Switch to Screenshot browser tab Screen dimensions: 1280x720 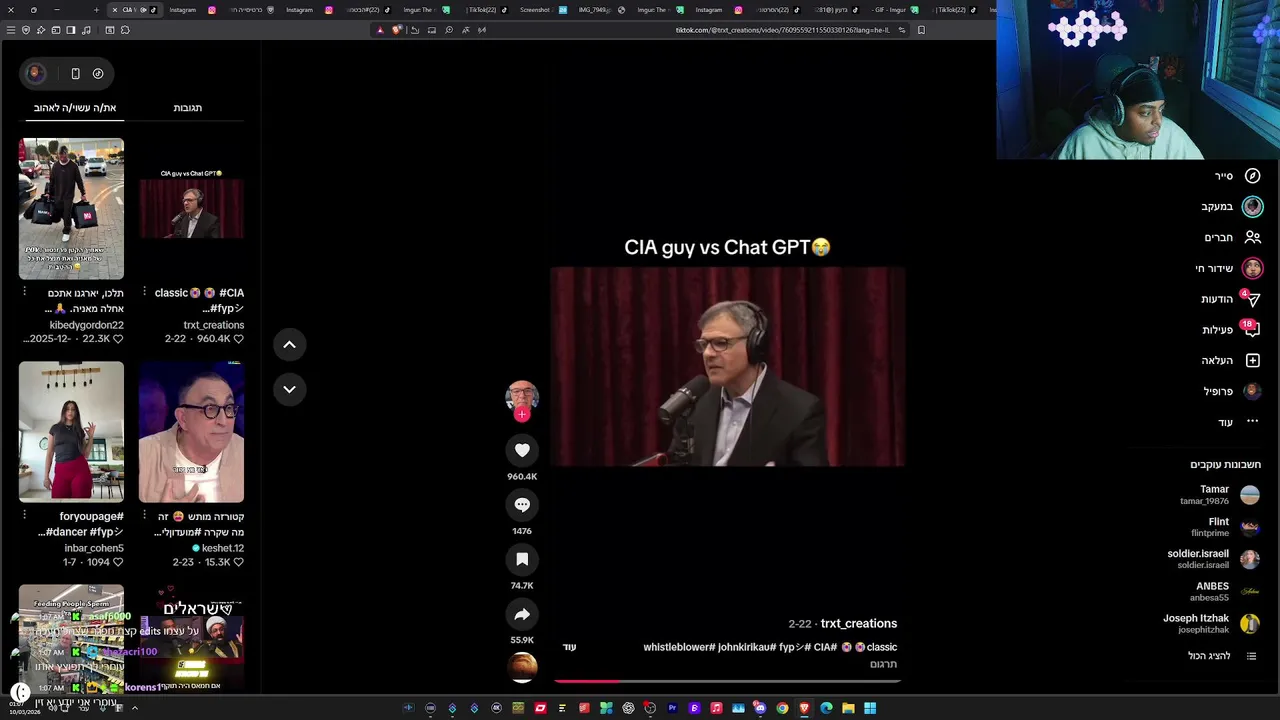pos(542,10)
